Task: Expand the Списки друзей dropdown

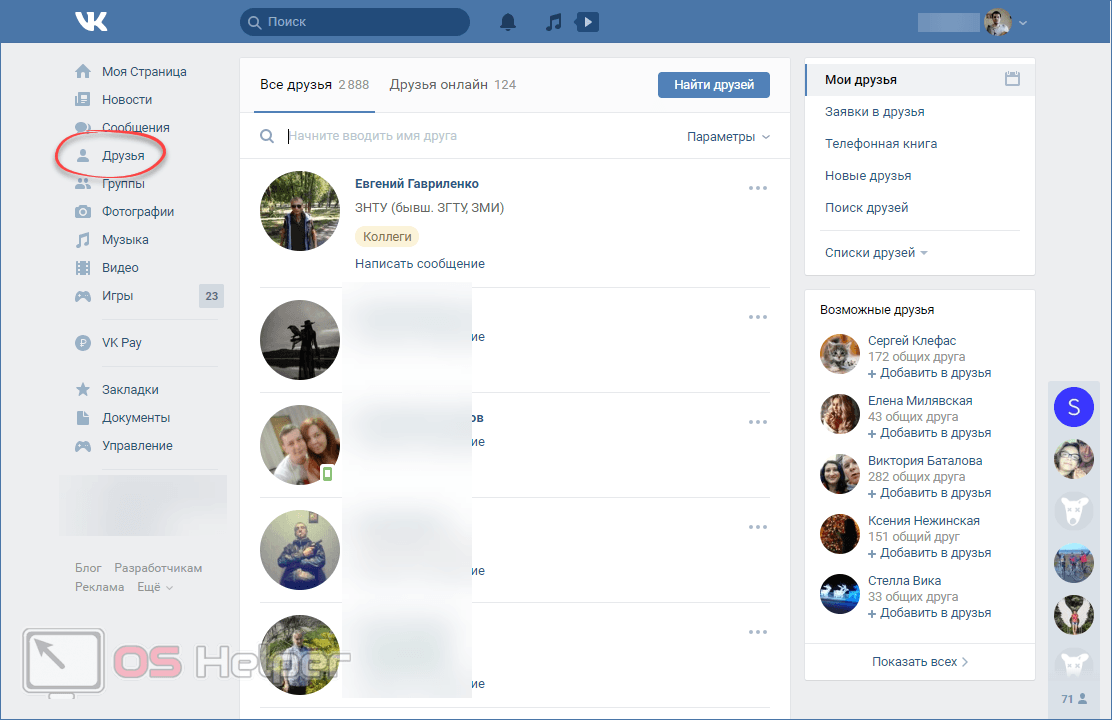Action: tap(875, 253)
